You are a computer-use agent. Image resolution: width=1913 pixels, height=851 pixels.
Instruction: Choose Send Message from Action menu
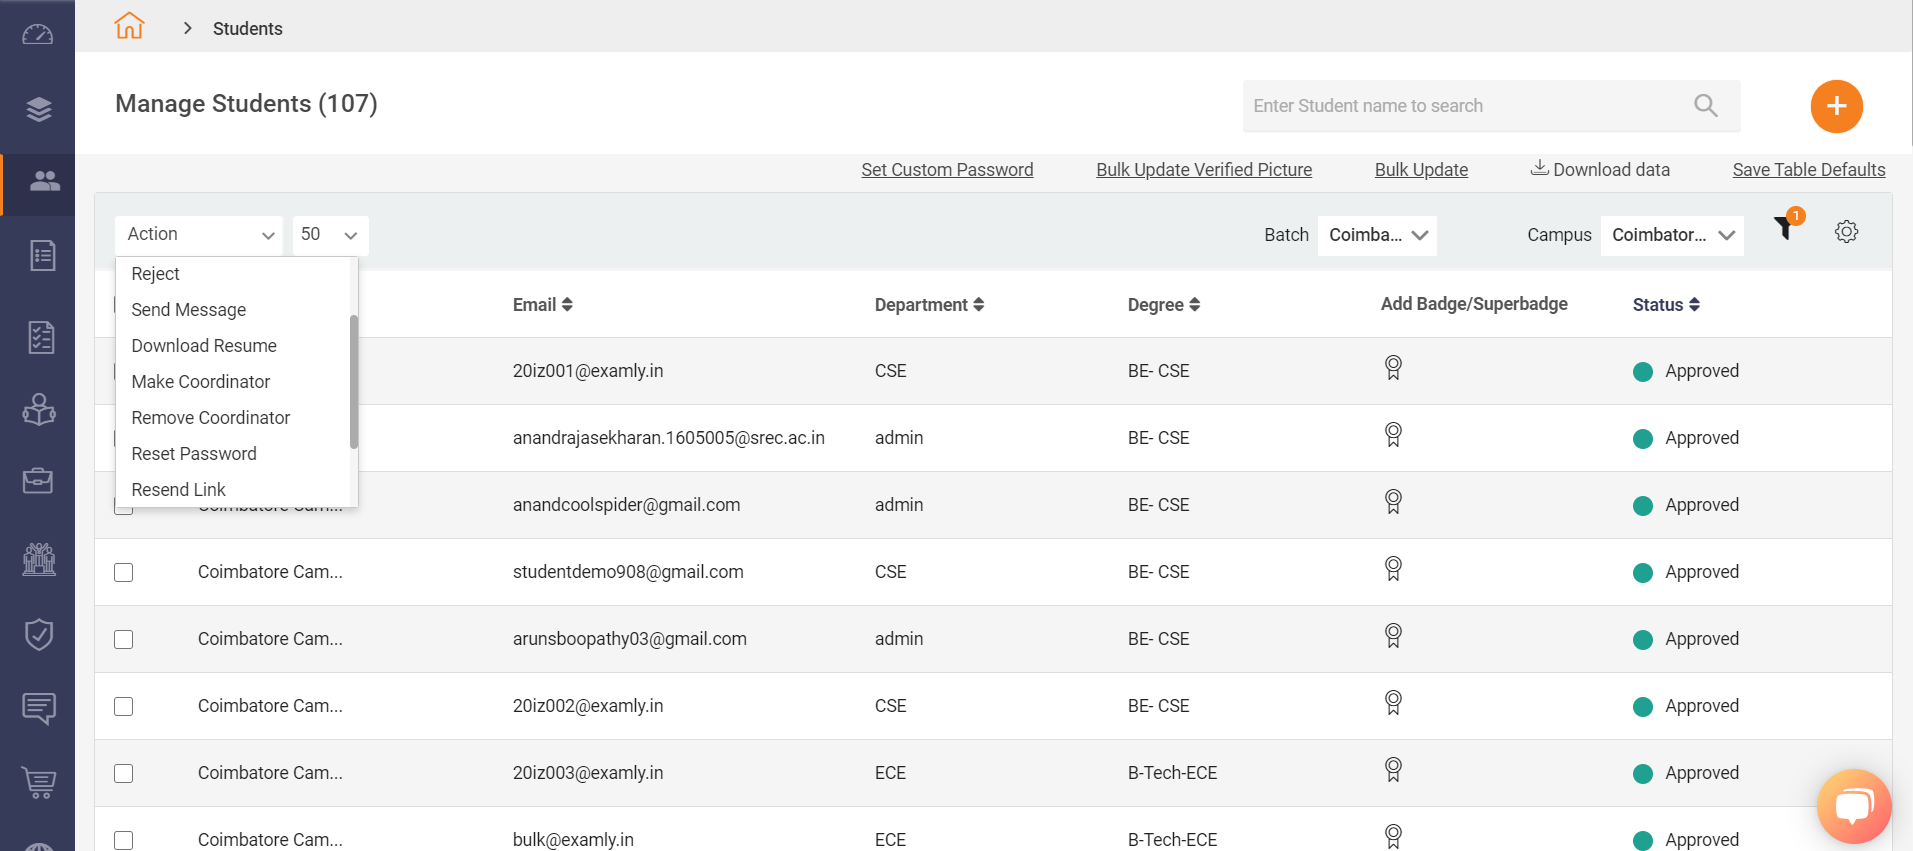(233, 310)
